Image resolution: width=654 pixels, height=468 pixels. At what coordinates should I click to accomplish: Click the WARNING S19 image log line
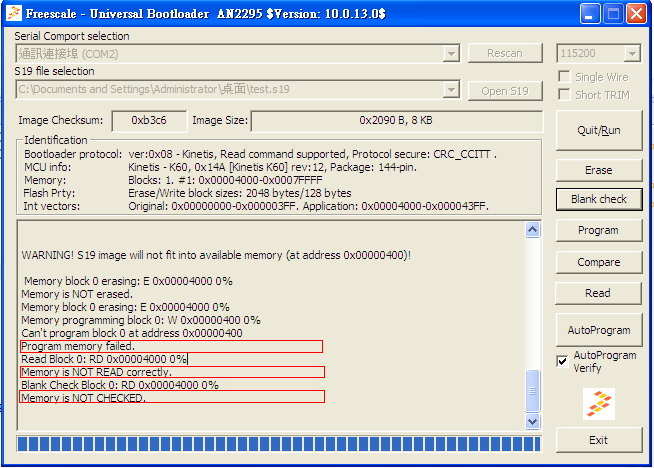tap(216, 255)
